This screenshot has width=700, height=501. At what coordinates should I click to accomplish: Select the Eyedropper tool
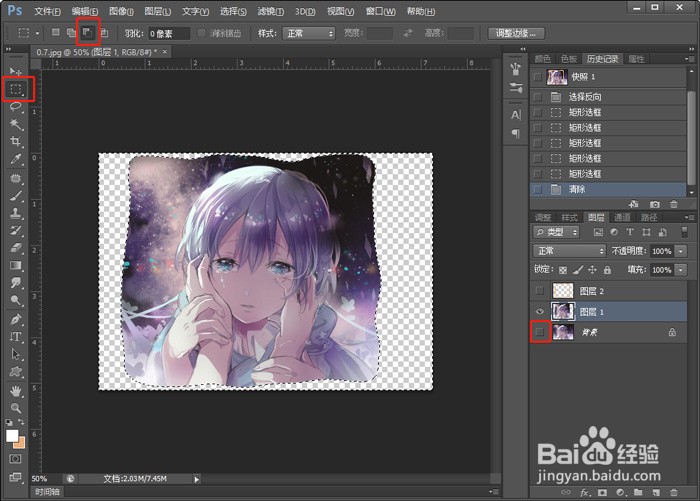(x=16, y=159)
